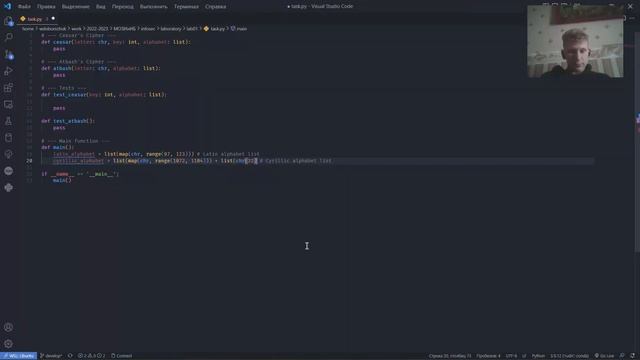
Task: Click 'infosec' breadcrumb segment
Action: 148,29
